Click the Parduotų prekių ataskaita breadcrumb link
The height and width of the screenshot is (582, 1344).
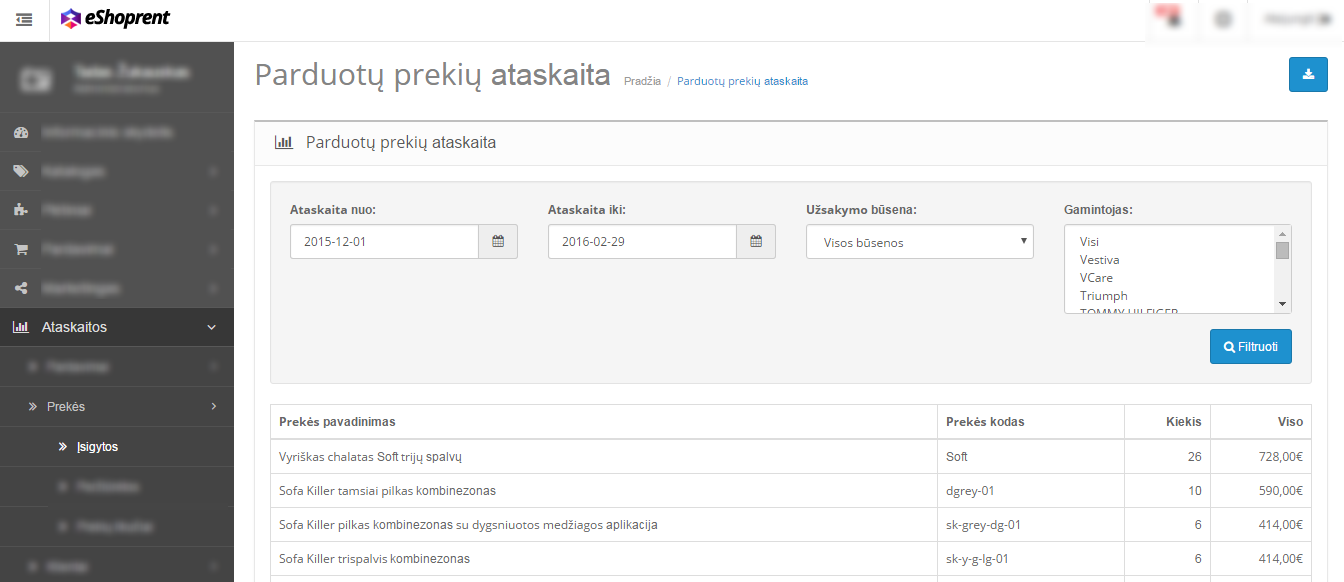742,81
